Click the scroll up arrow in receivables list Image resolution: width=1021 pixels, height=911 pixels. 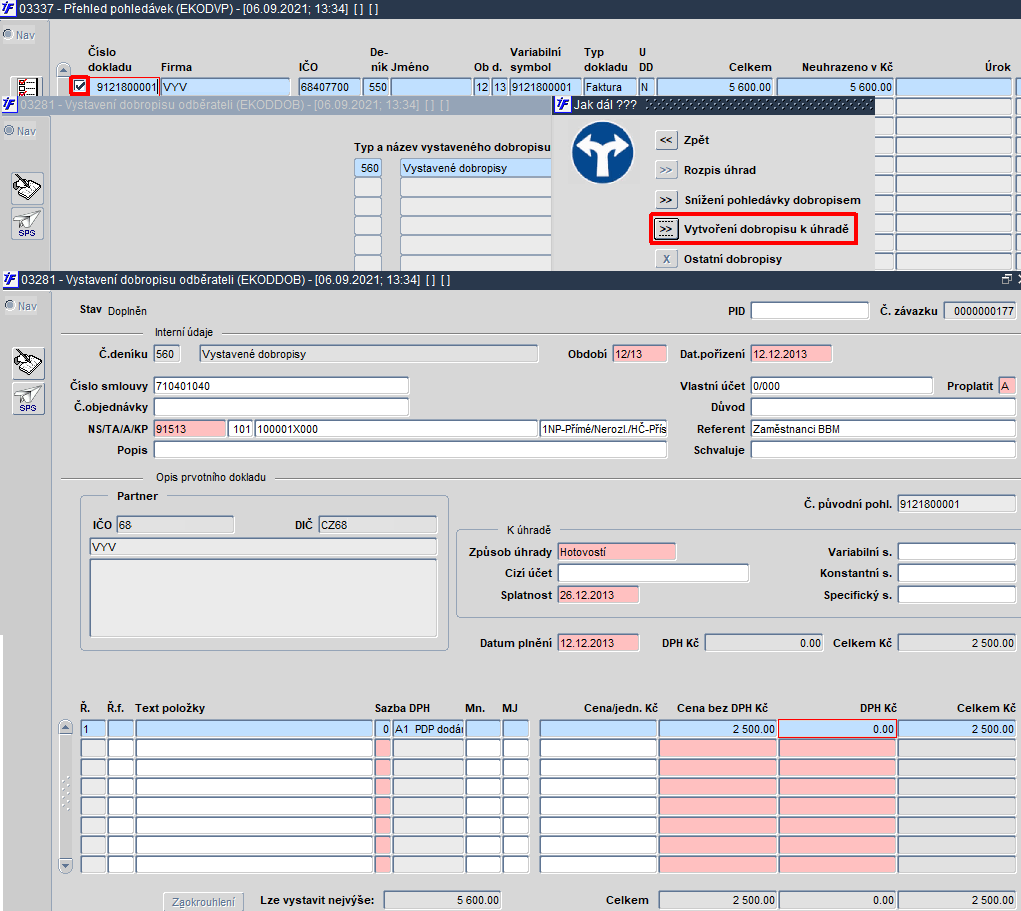click(63, 70)
